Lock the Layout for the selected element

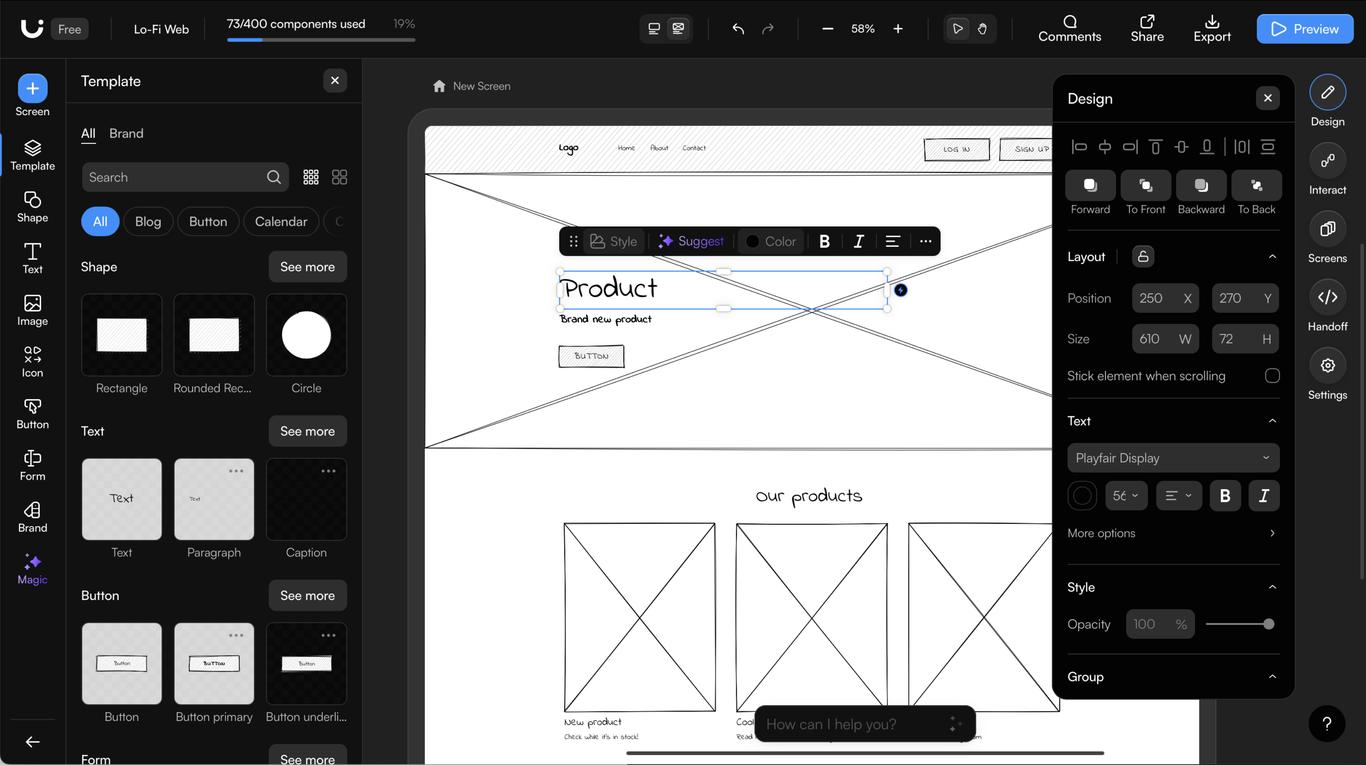(x=1142, y=256)
